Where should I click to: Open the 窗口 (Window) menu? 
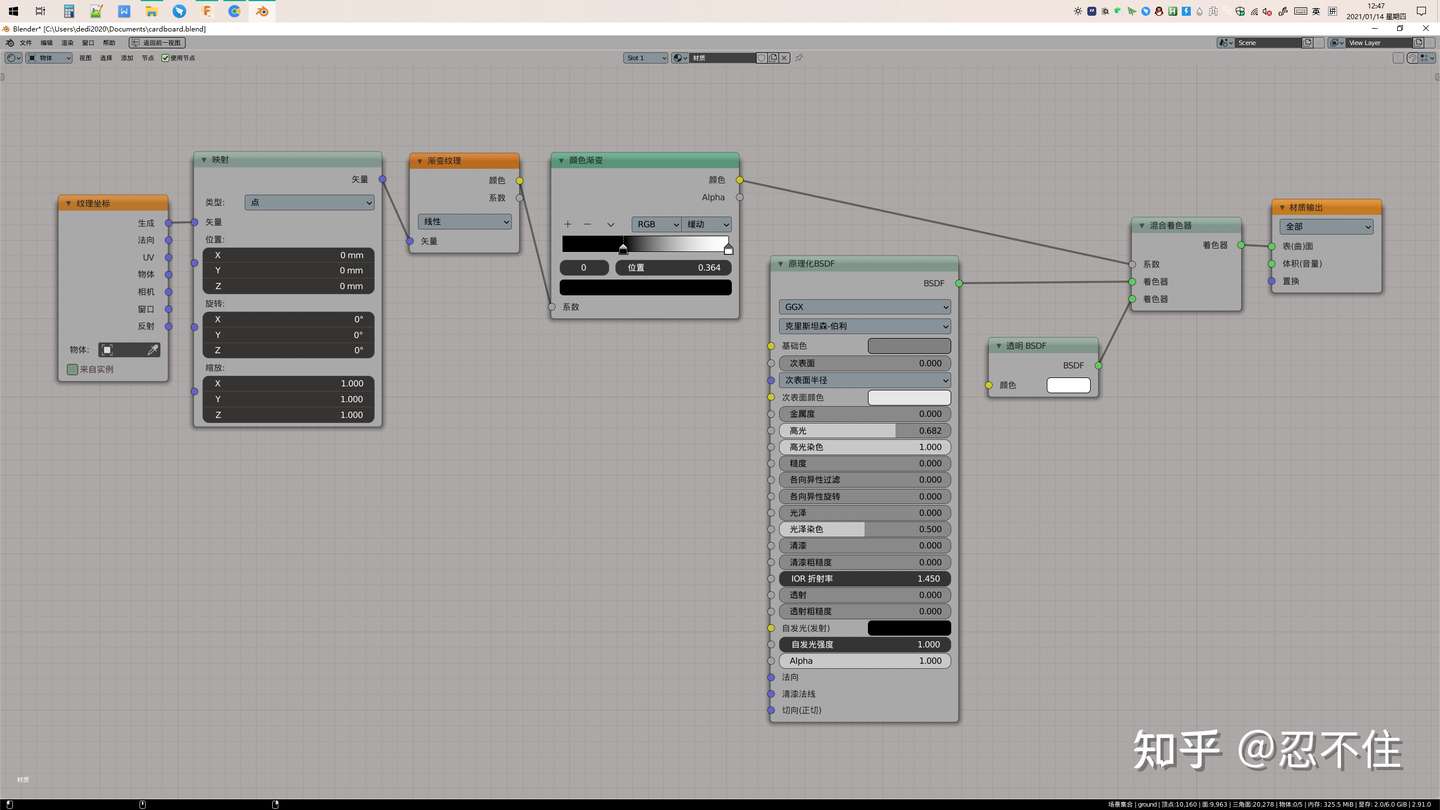click(x=88, y=43)
